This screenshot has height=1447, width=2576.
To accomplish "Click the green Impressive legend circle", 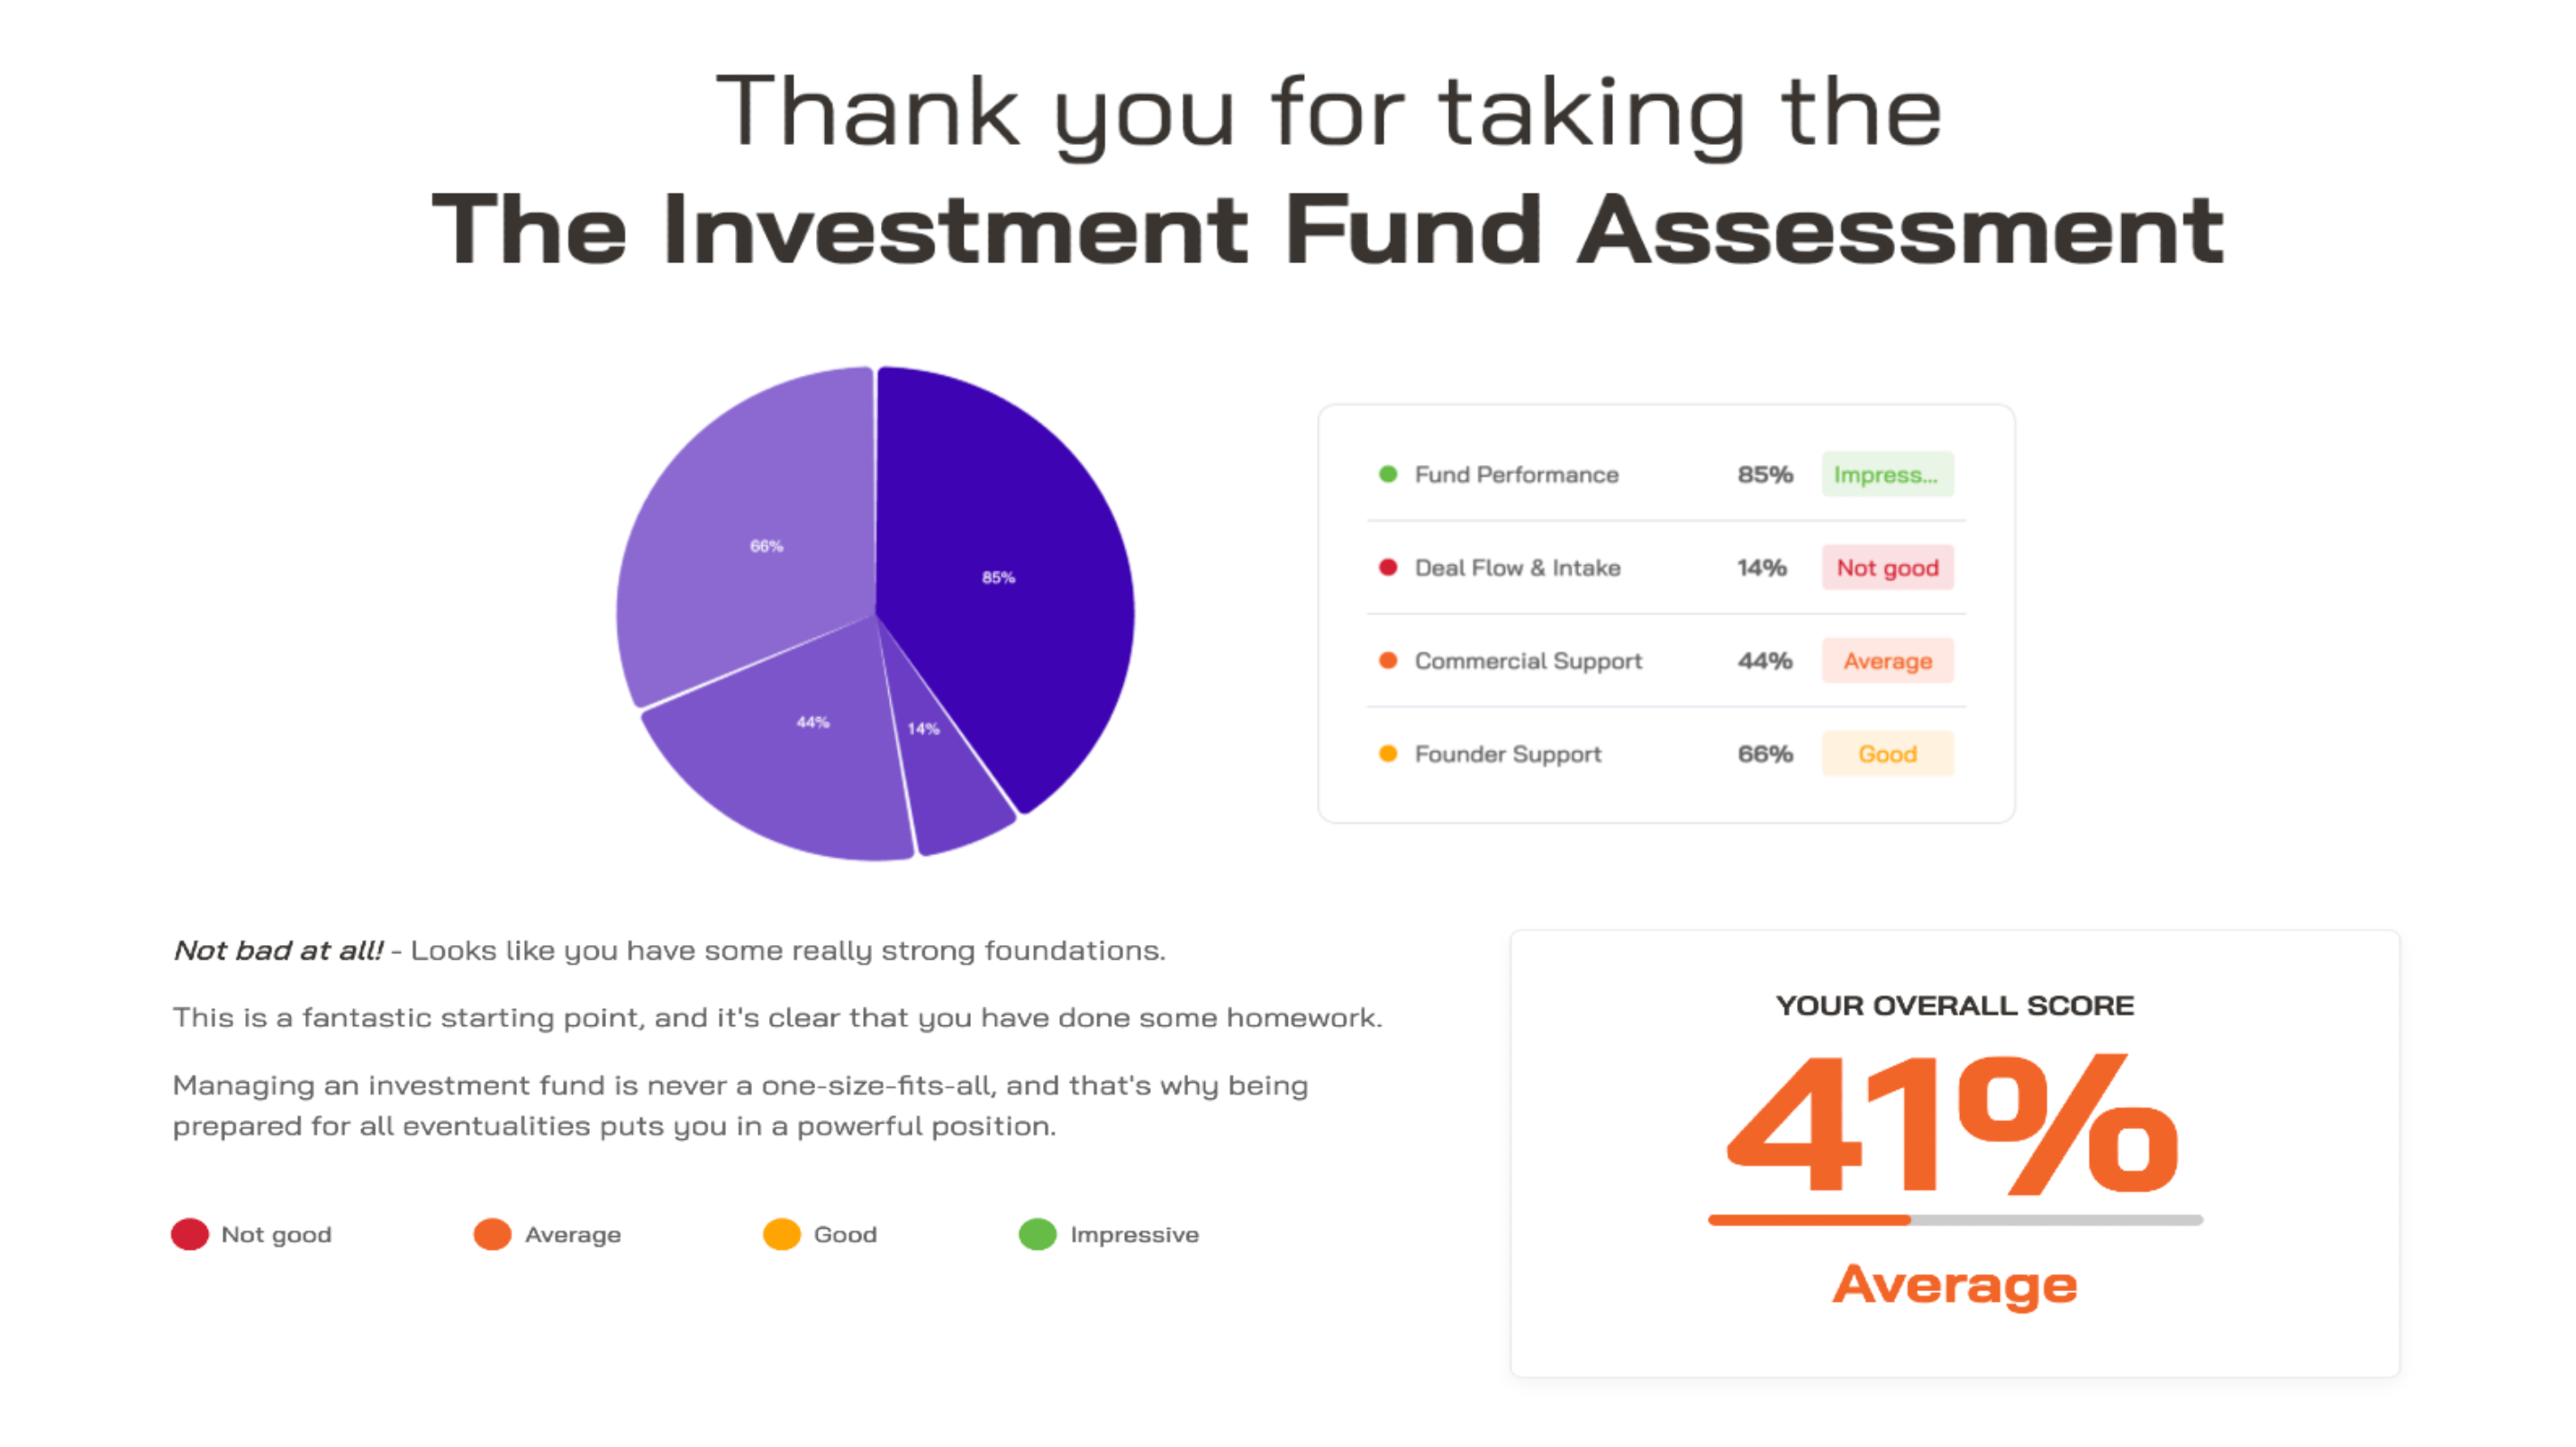I will coord(1038,1234).
